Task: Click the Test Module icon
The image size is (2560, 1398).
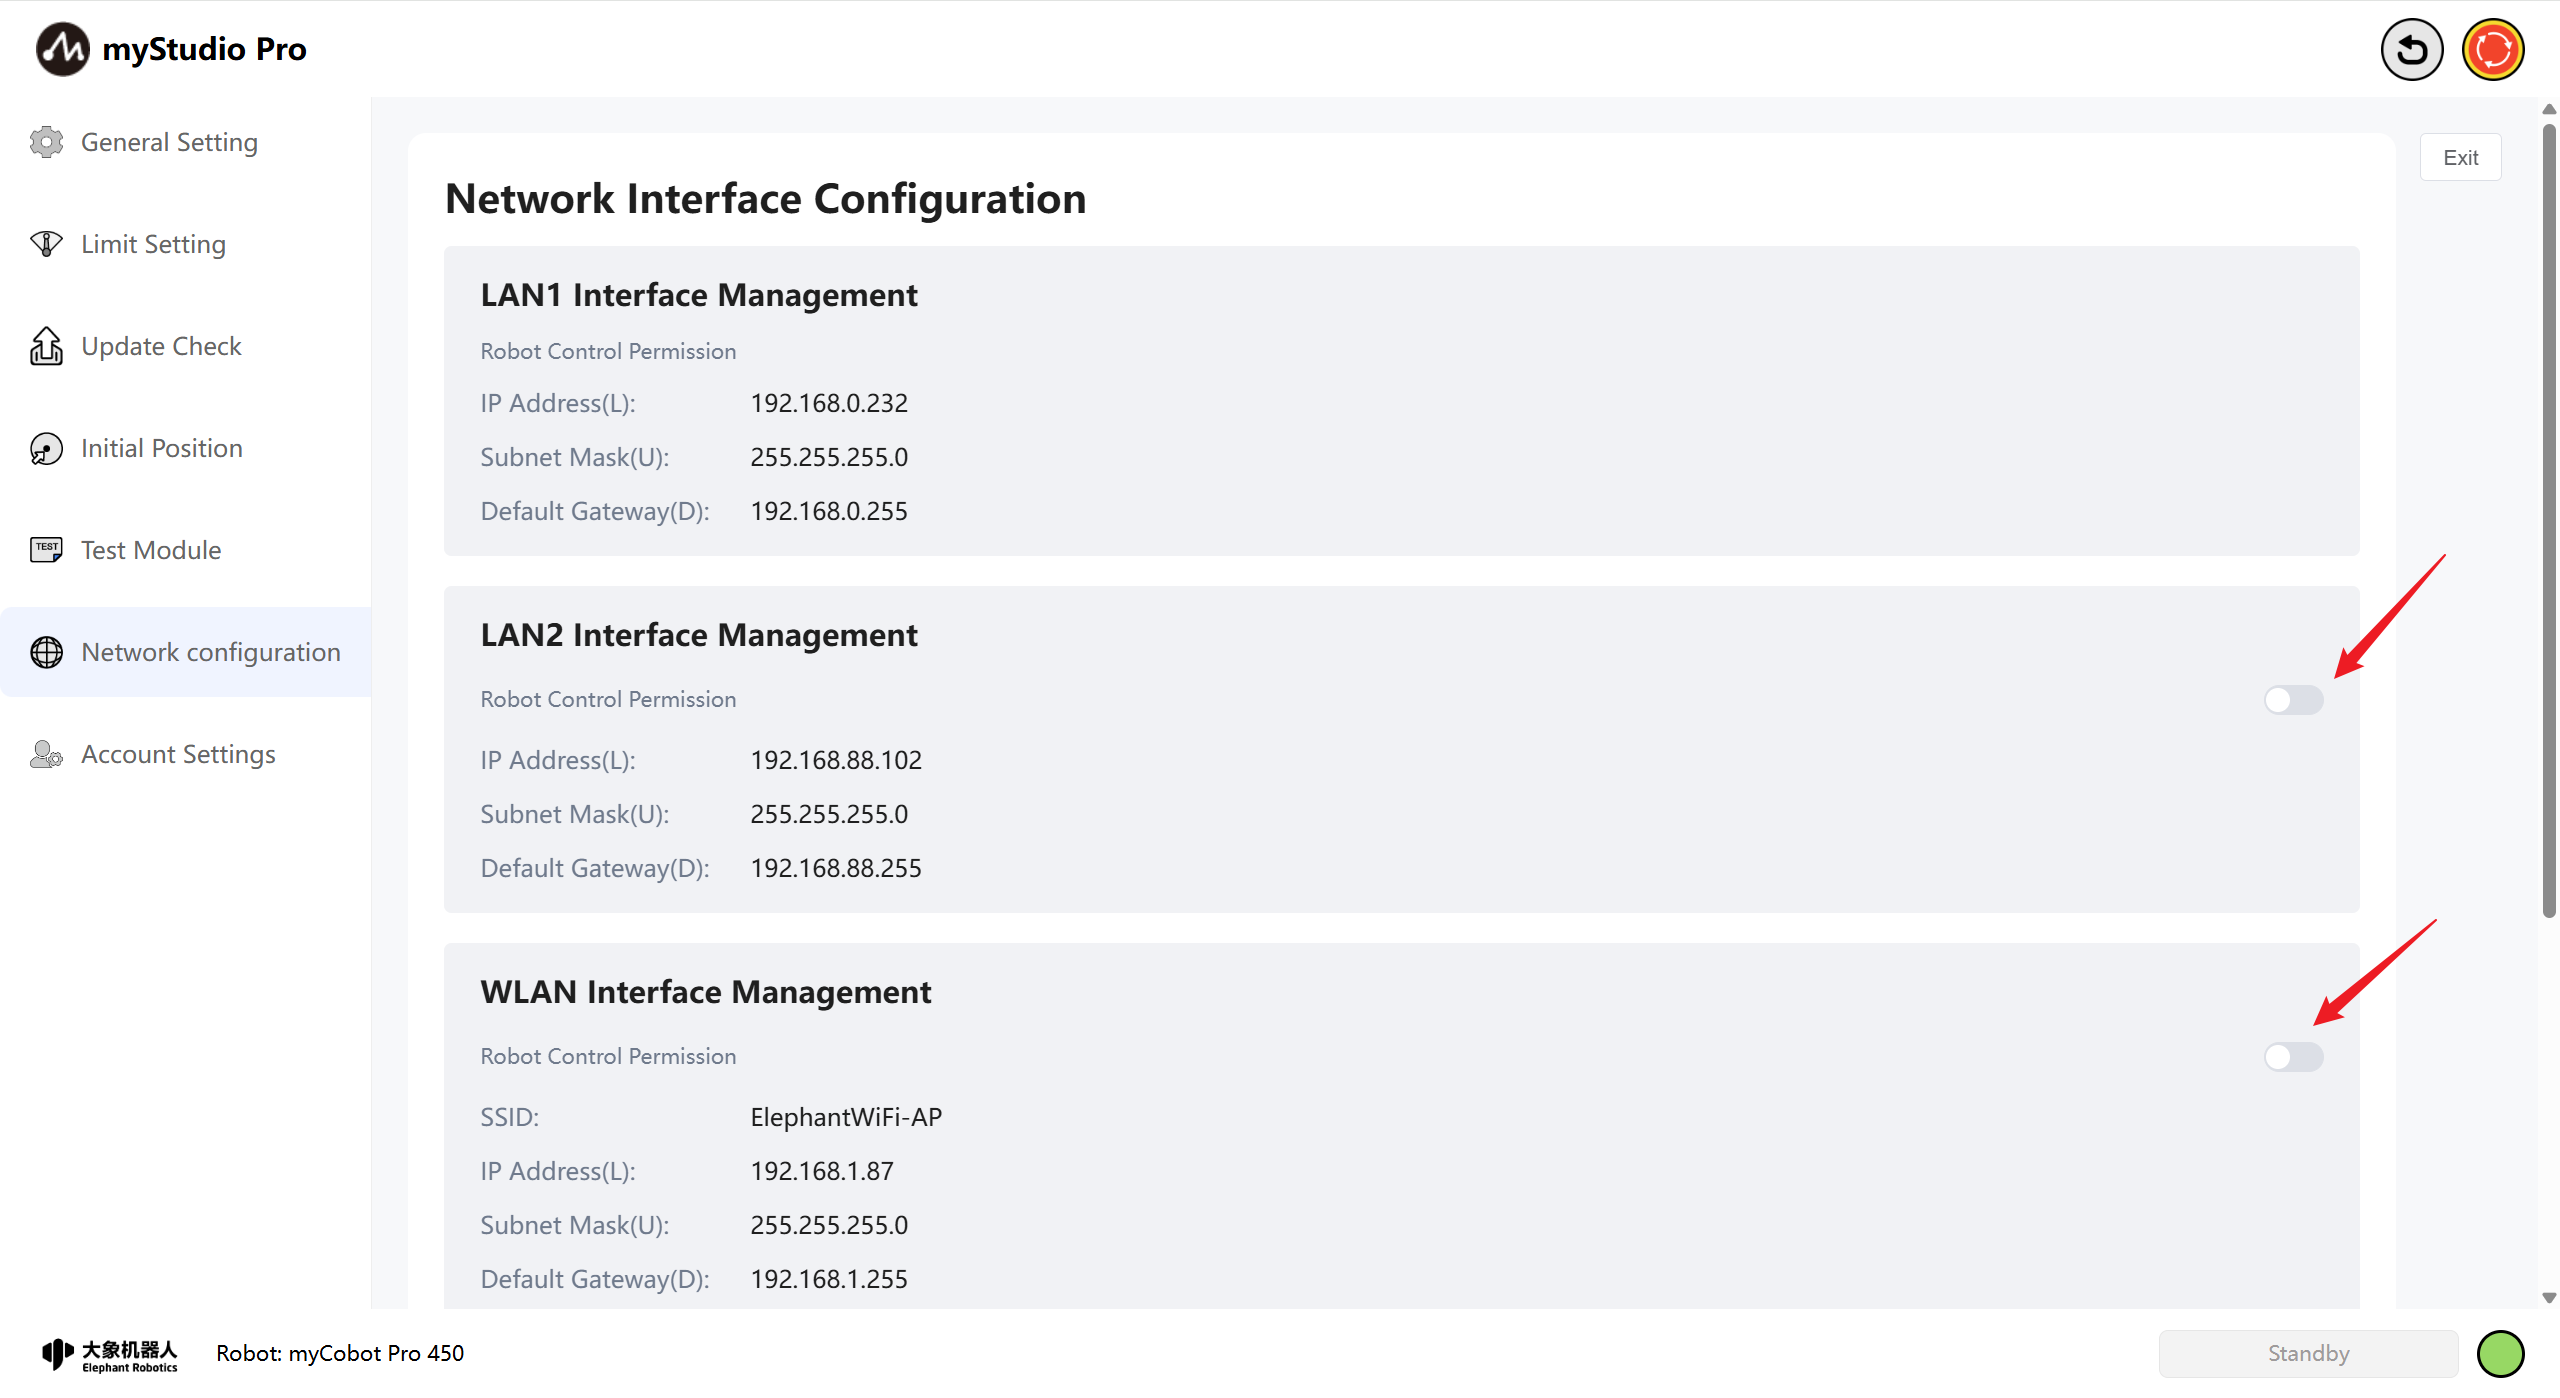Action: [46, 550]
